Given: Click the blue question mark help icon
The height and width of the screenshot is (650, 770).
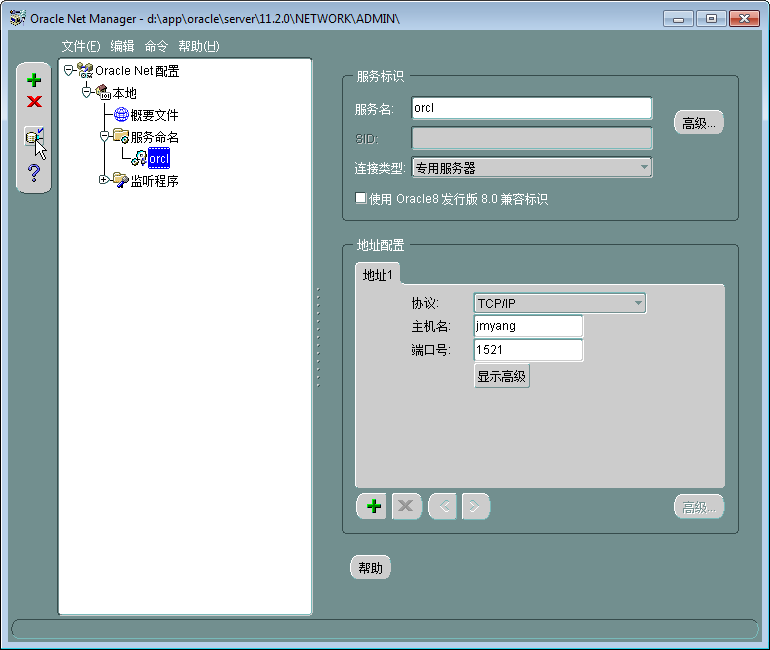Looking at the screenshot, I should coord(34,173).
